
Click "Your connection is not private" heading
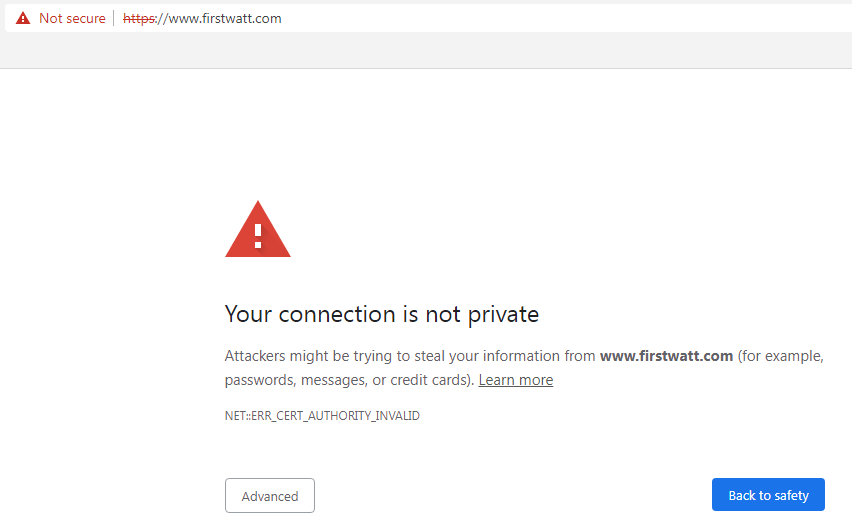[381, 315]
